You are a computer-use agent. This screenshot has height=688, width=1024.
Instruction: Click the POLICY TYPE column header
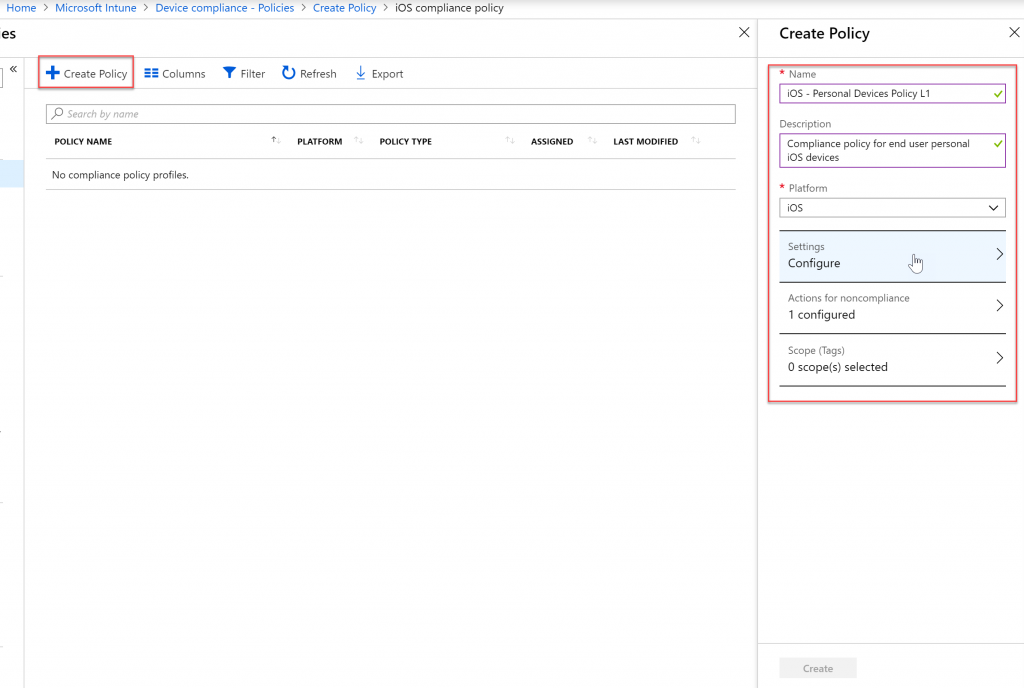pos(406,141)
